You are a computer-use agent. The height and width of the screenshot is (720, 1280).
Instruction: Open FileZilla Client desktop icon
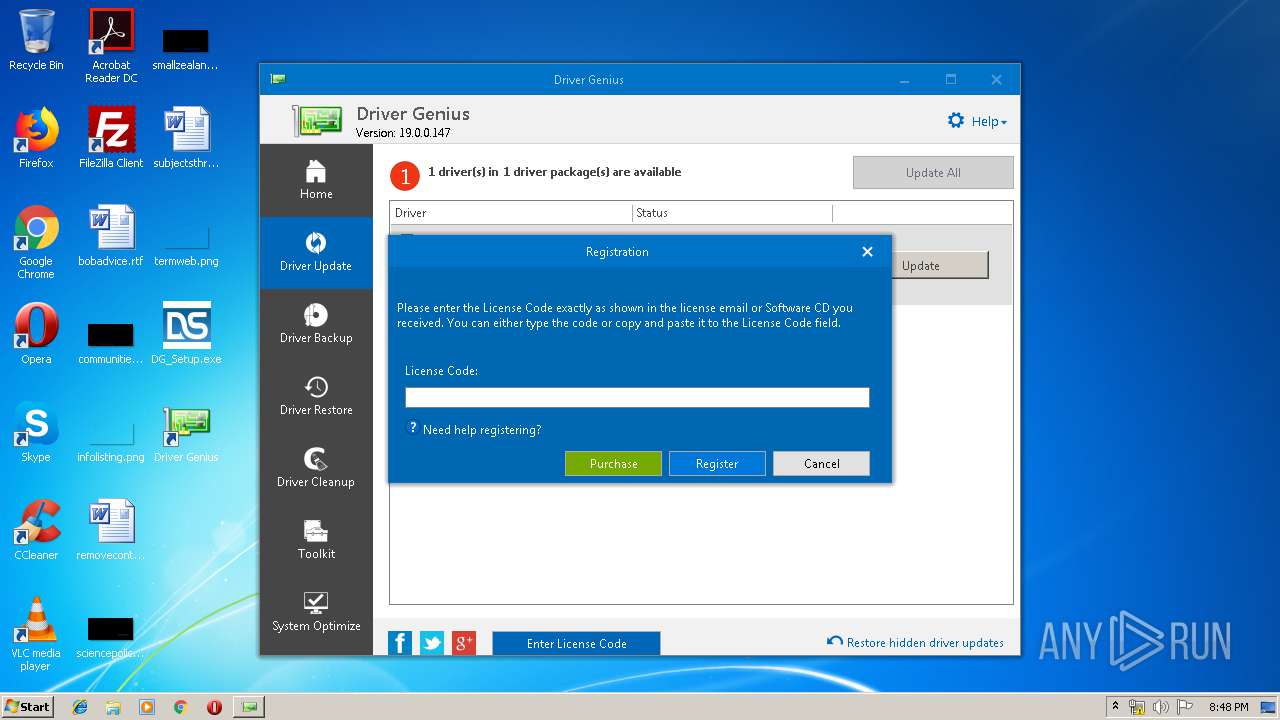click(x=111, y=138)
